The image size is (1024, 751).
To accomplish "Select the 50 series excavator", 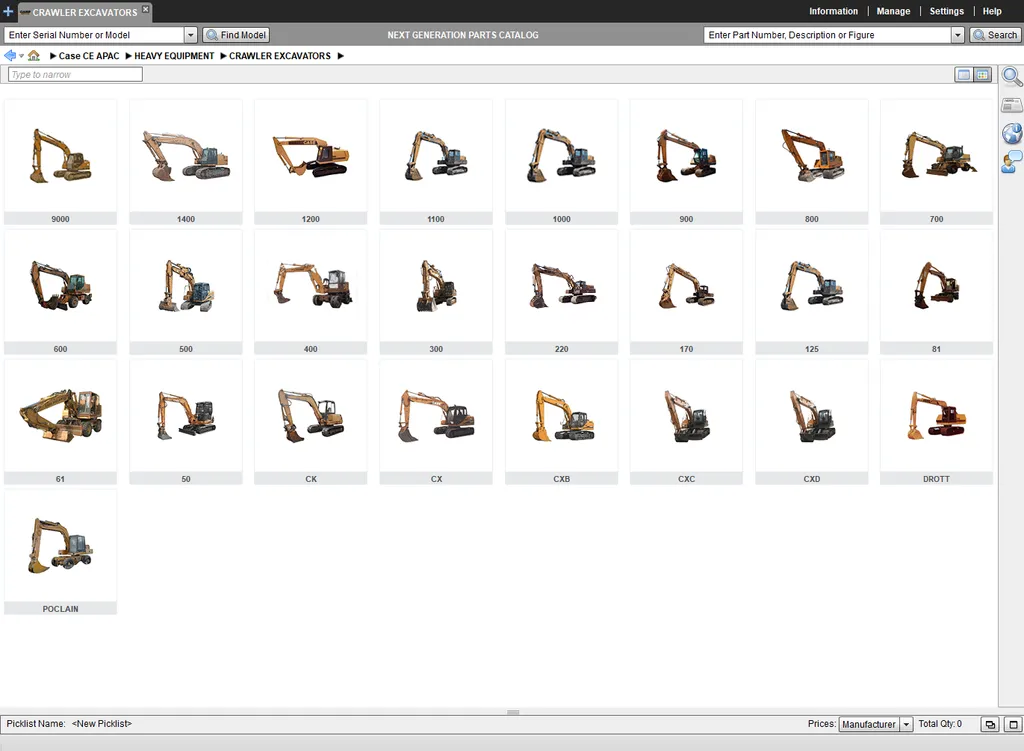I will pyautogui.click(x=185, y=422).
